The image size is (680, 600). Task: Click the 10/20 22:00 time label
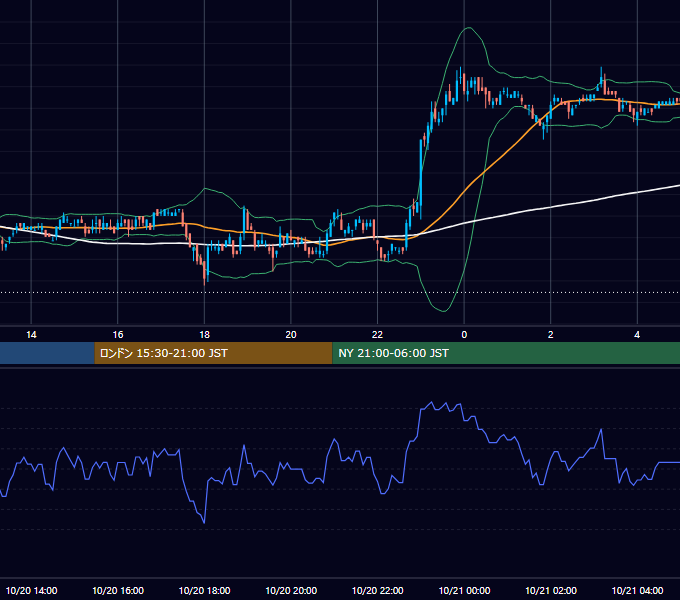point(377,590)
